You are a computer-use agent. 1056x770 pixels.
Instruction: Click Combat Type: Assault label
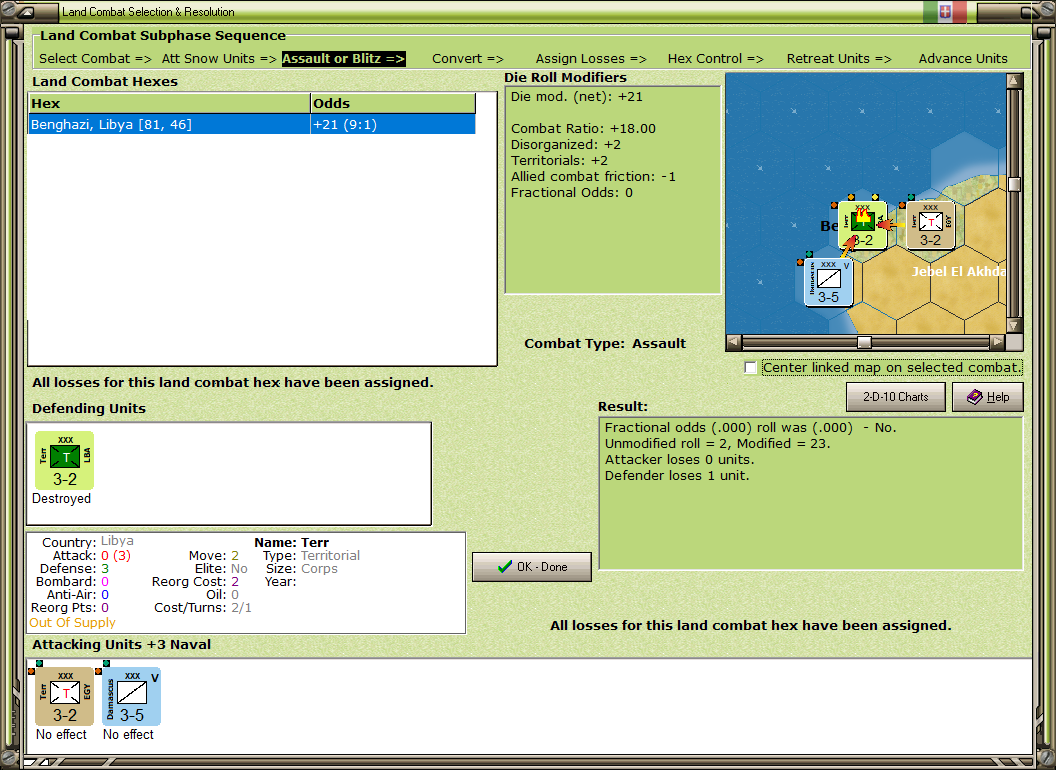[x=605, y=344]
